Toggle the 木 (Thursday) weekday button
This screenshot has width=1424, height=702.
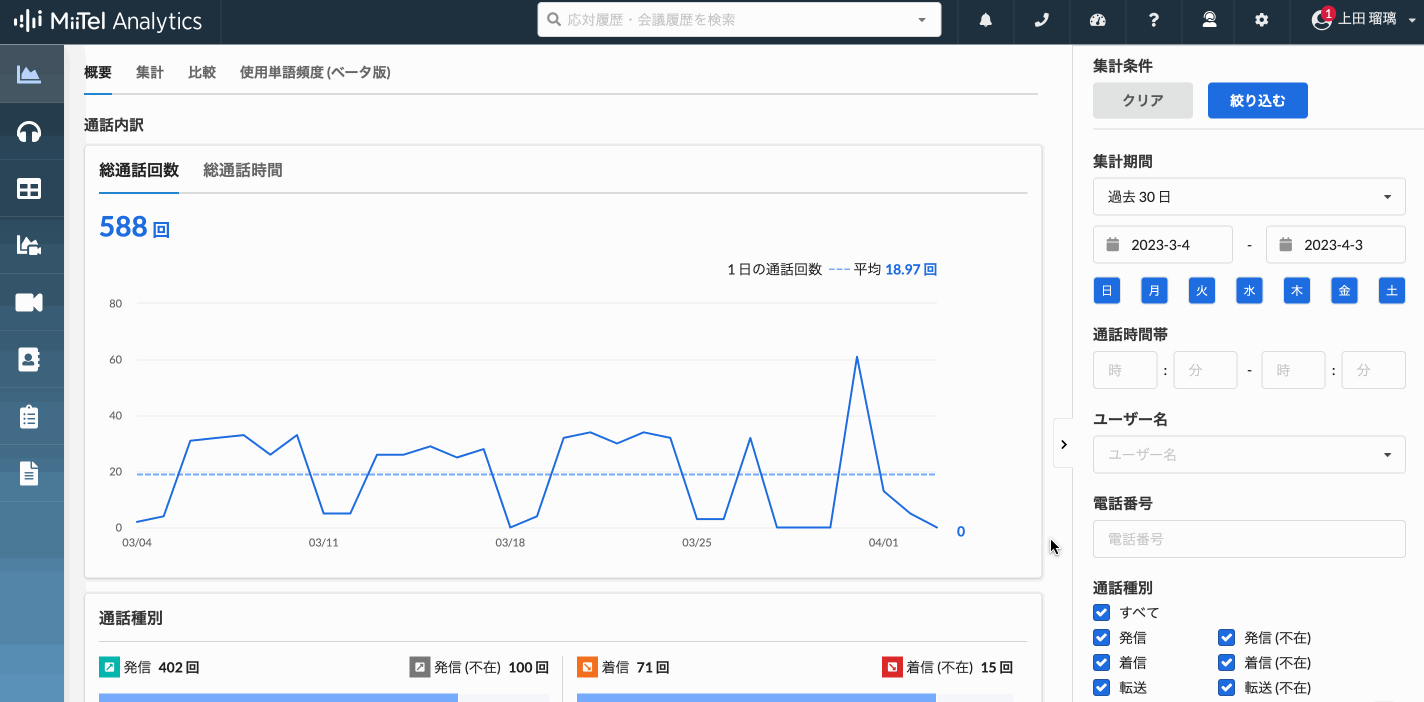[x=1297, y=291]
